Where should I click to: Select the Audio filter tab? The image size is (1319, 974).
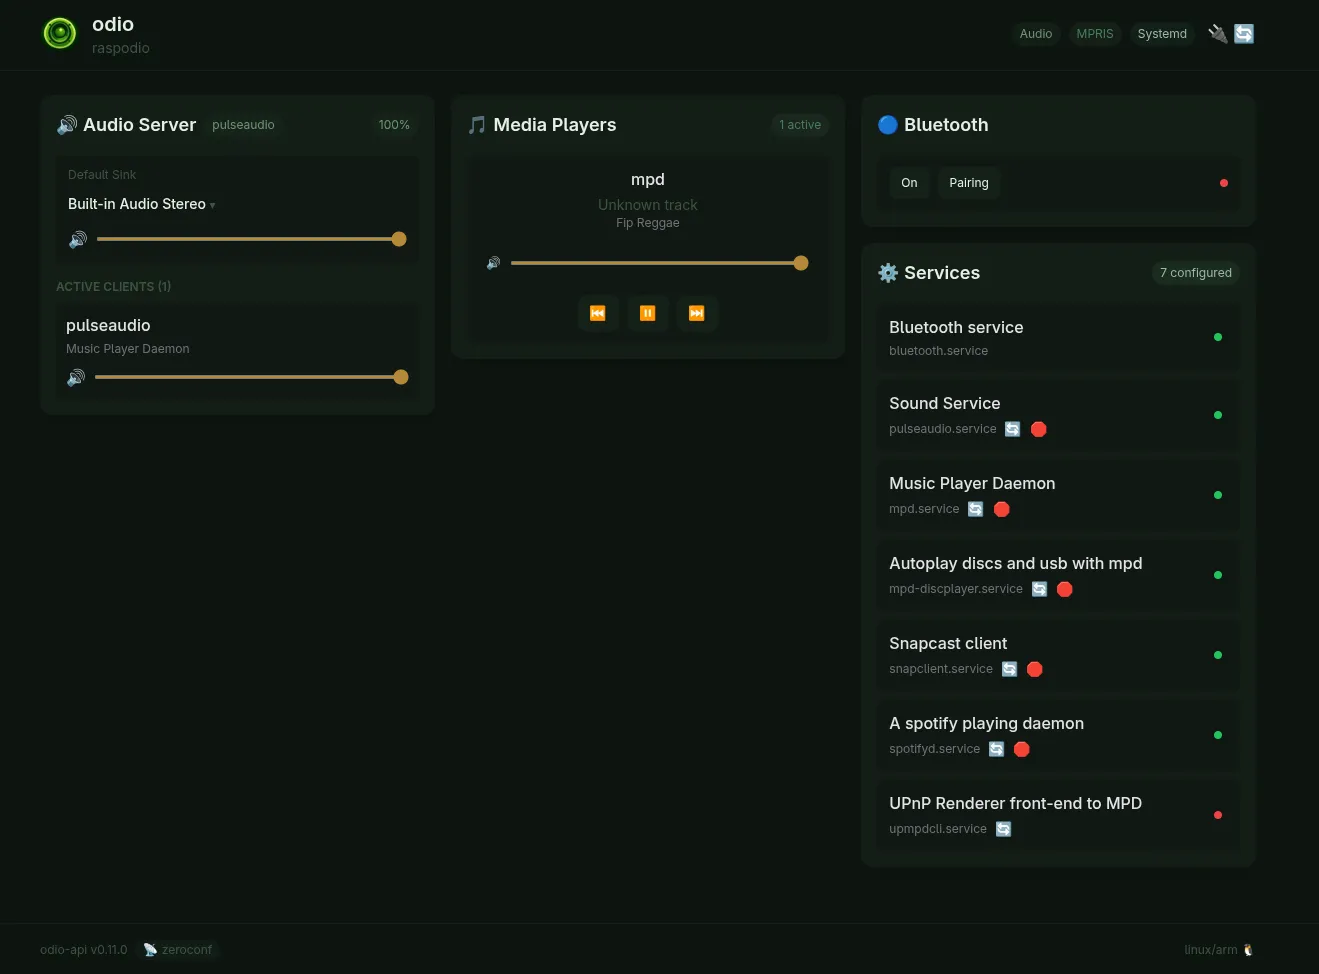[1035, 34]
